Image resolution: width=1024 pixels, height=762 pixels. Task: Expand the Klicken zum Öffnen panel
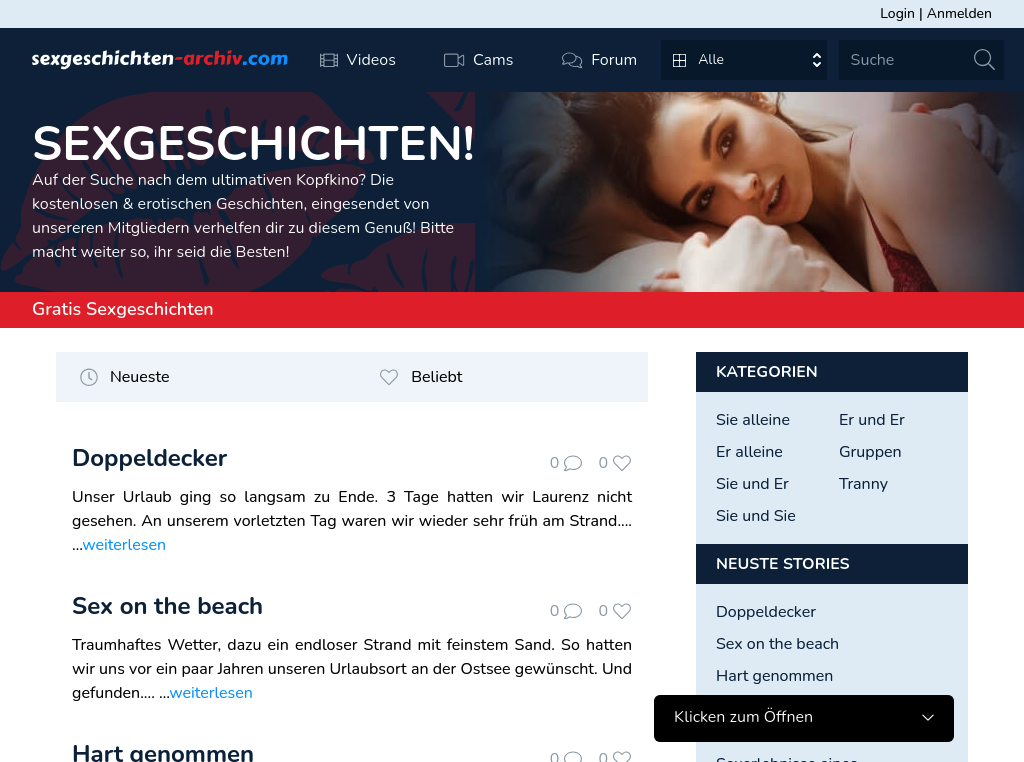803,718
